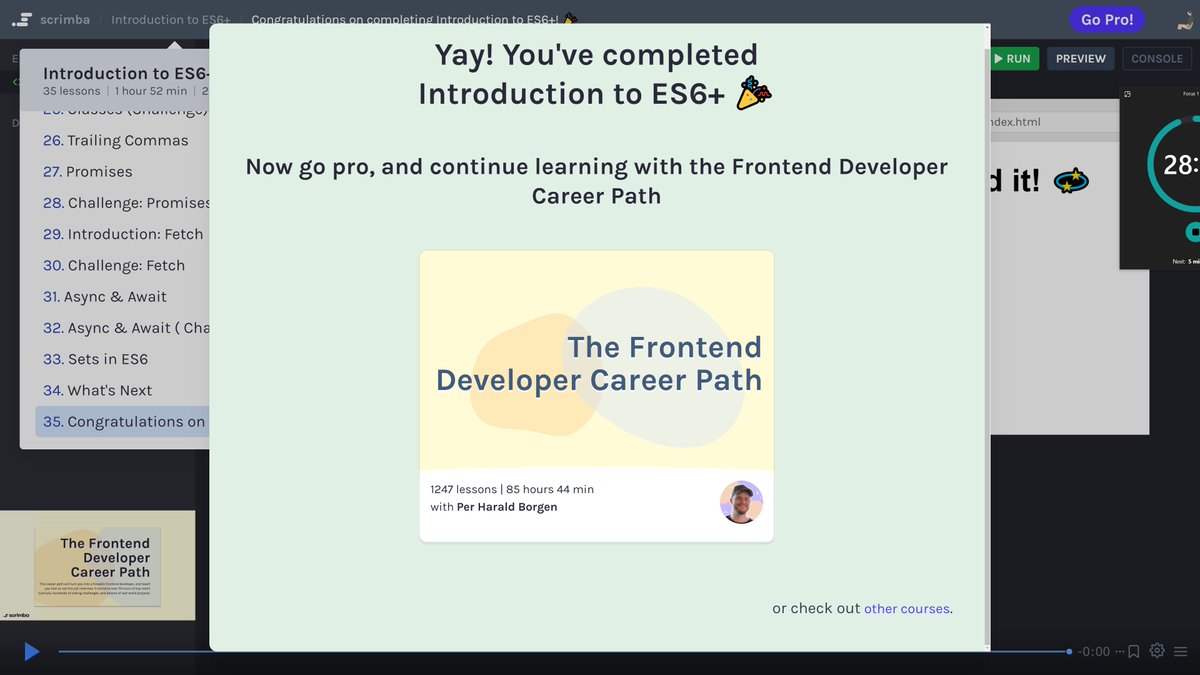Toggle the CONSOLE panel
The image size is (1200, 675).
[x=1156, y=58]
